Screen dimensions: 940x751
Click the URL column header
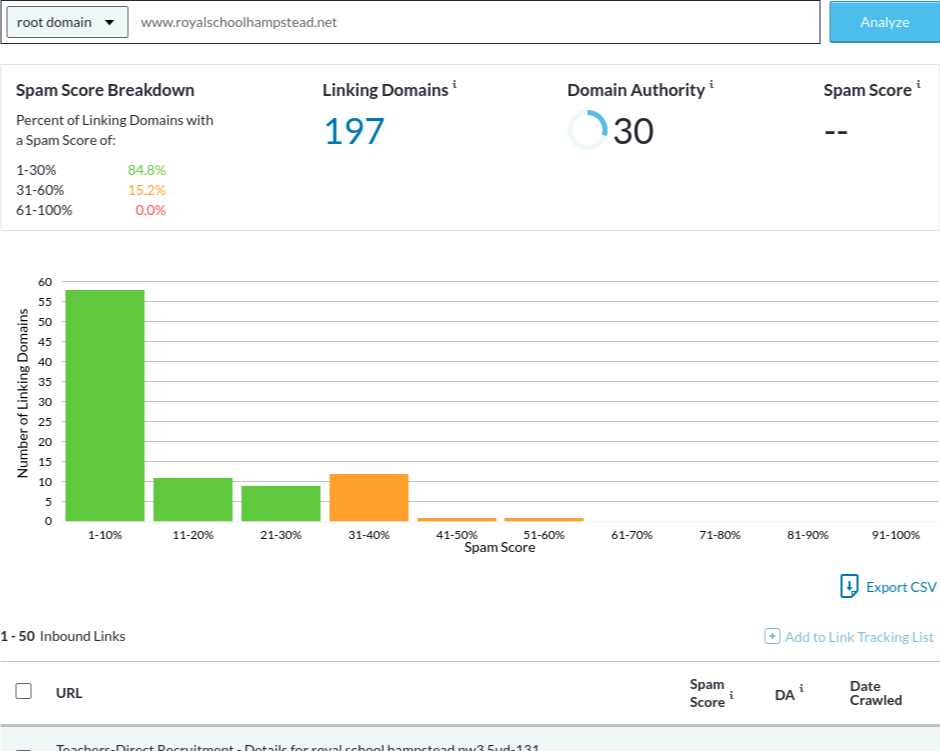point(69,692)
